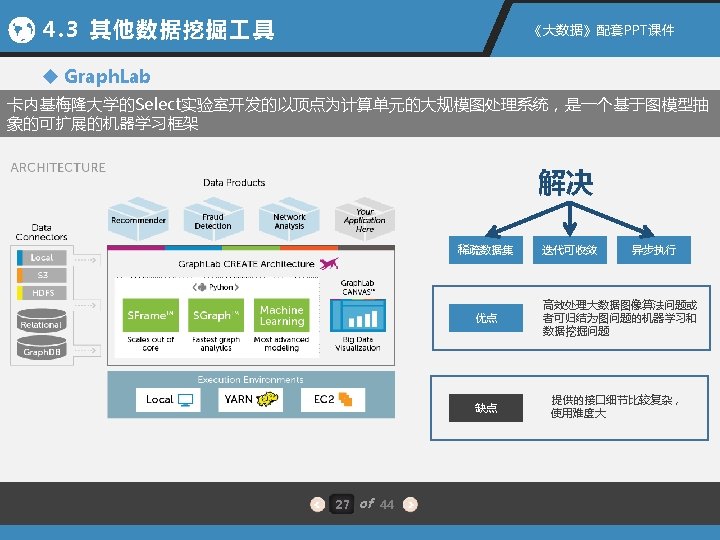This screenshot has width=720, height=540.
Task: Click the pink dog logo icon
Action: click(x=329, y=264)
